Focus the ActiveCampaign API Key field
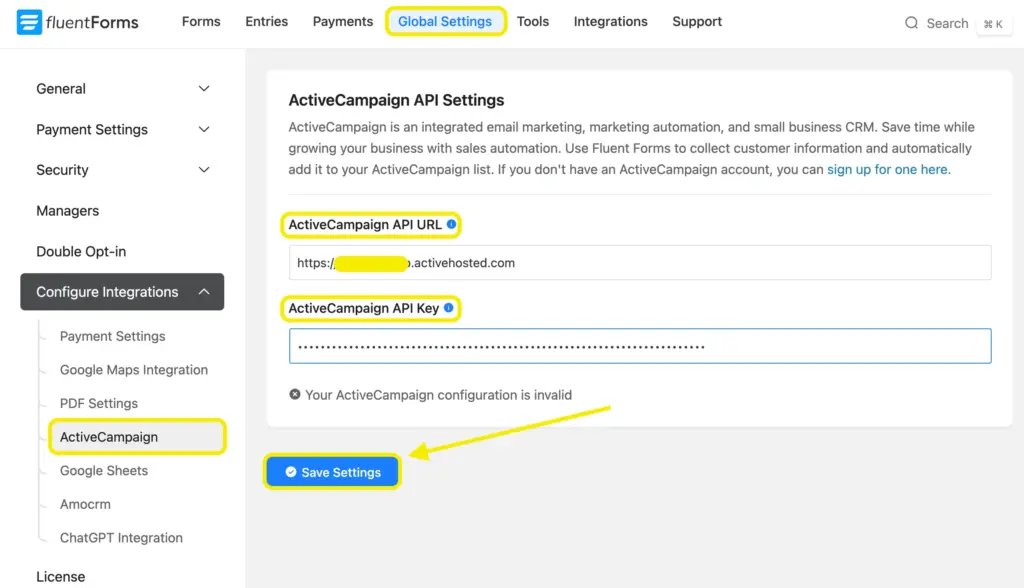The image size is (1024, 588). click(x=640, y=346)
